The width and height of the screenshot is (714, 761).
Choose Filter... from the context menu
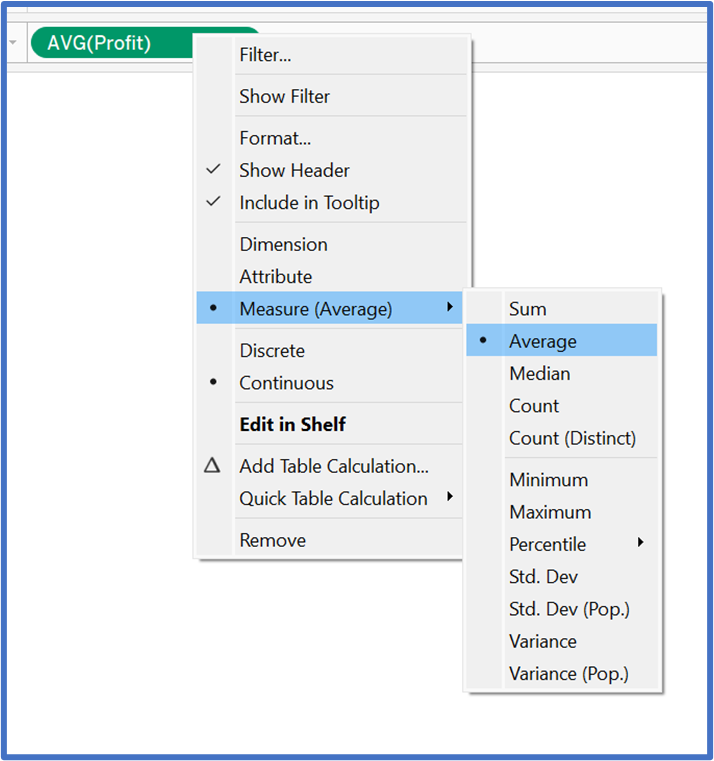(x=265, y=55)
